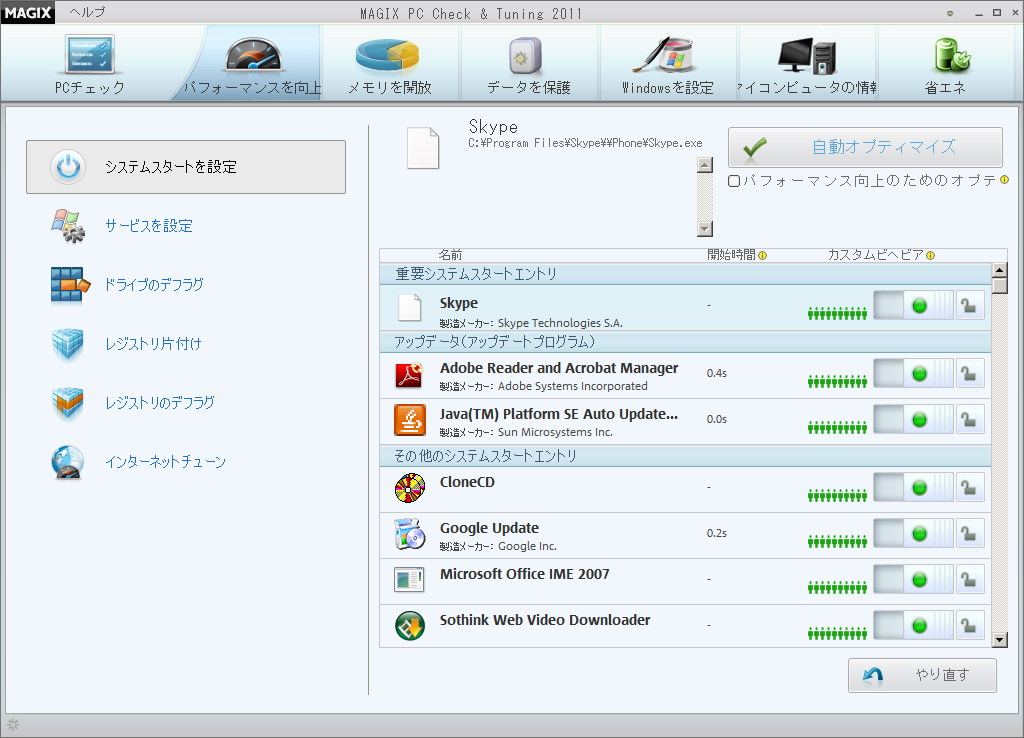The image size is (1024, 738).
Task: Click the registry defrag cube icon
Action: (x=68, y=403)
